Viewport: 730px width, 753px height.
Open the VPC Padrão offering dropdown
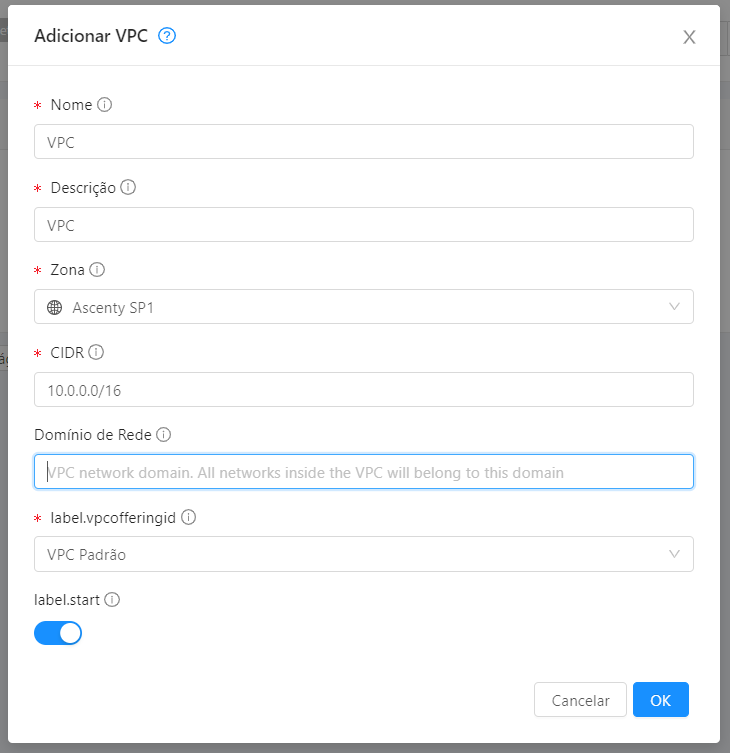click(364, 554)
